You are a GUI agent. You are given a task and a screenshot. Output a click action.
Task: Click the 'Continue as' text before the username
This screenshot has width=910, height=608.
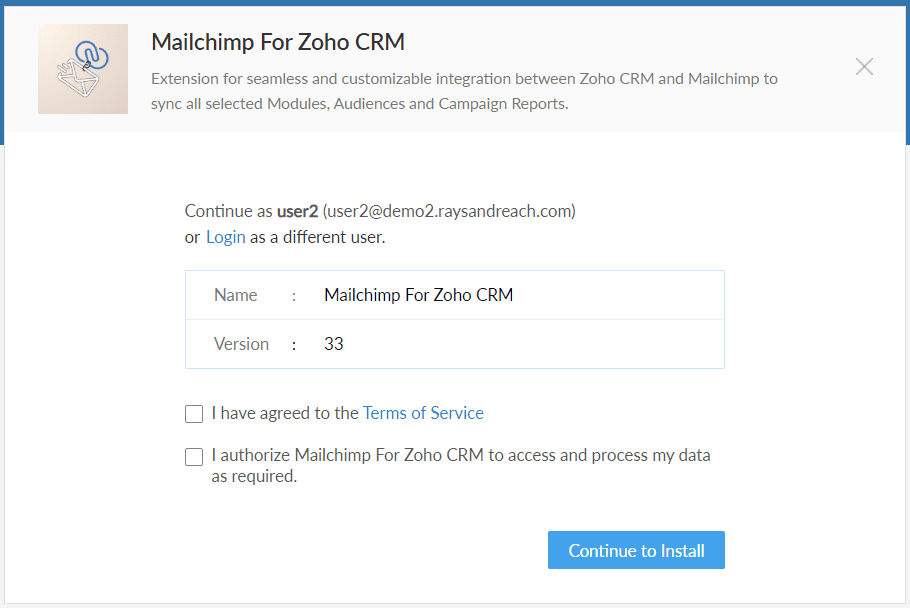(229, 211)
